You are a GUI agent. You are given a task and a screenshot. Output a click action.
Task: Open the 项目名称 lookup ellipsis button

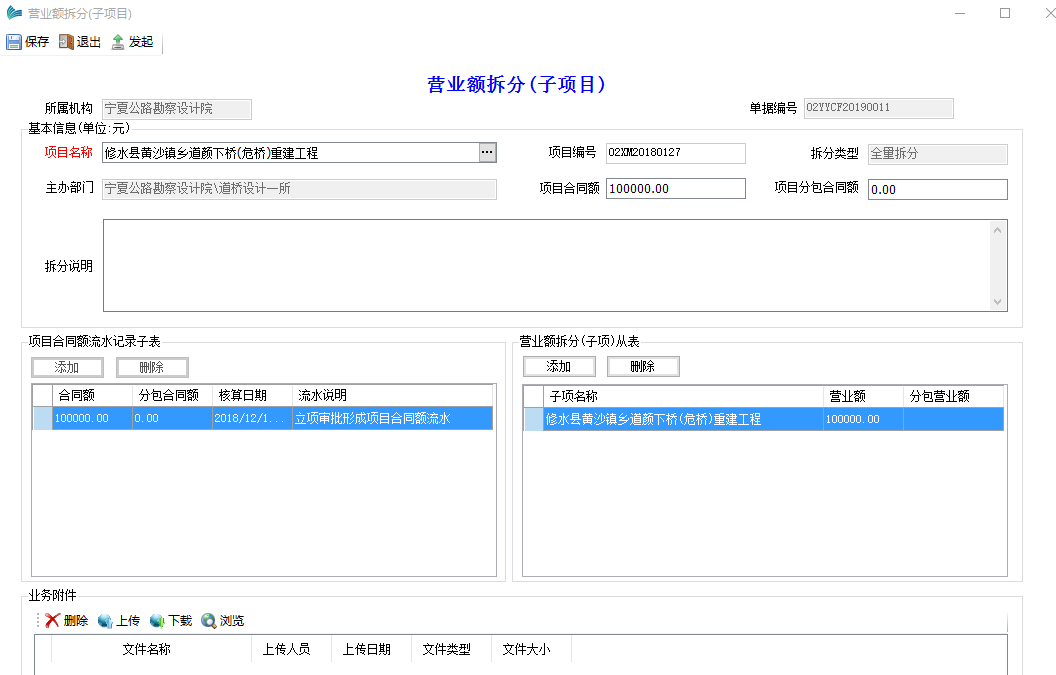[x=487, y=152]
